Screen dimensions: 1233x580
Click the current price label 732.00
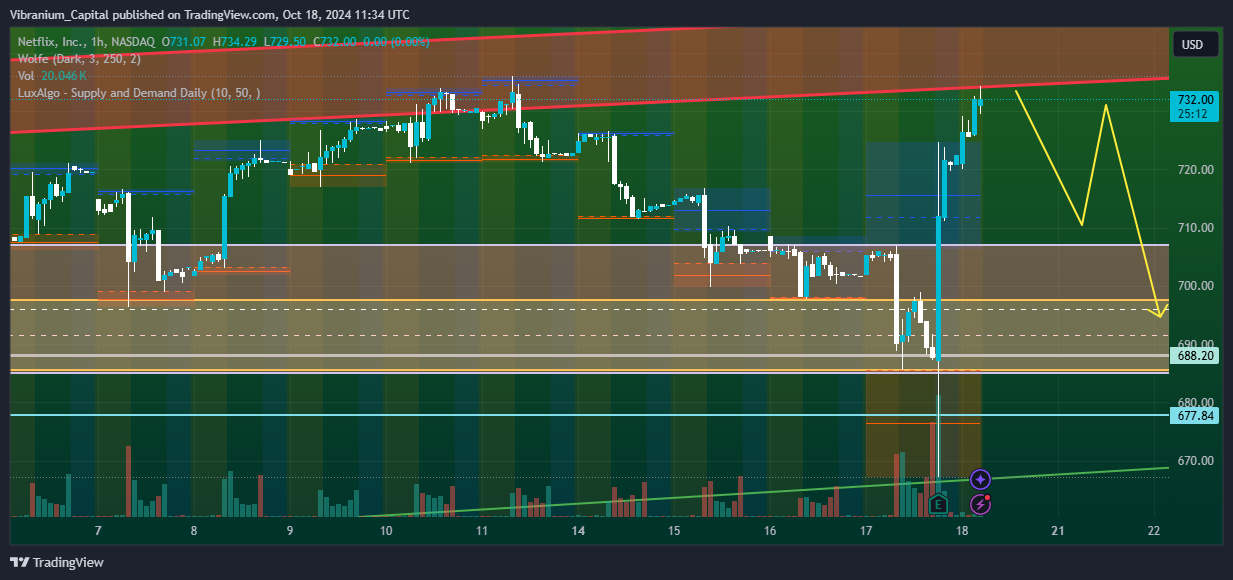1195,100
